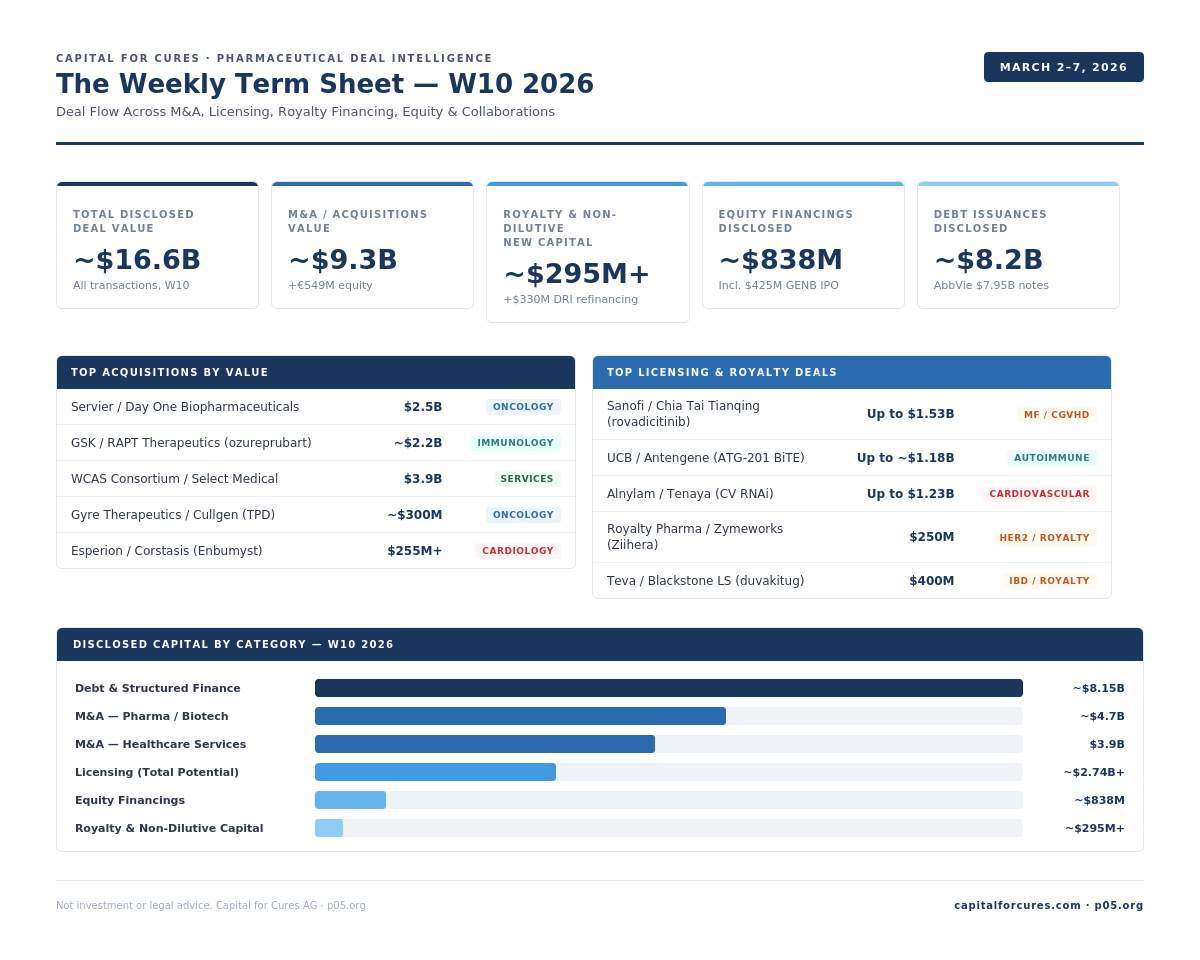Click the ~$295M+ royalty capital card
This screenshot has width=1200, height=960.
click(x=587, y=254)
